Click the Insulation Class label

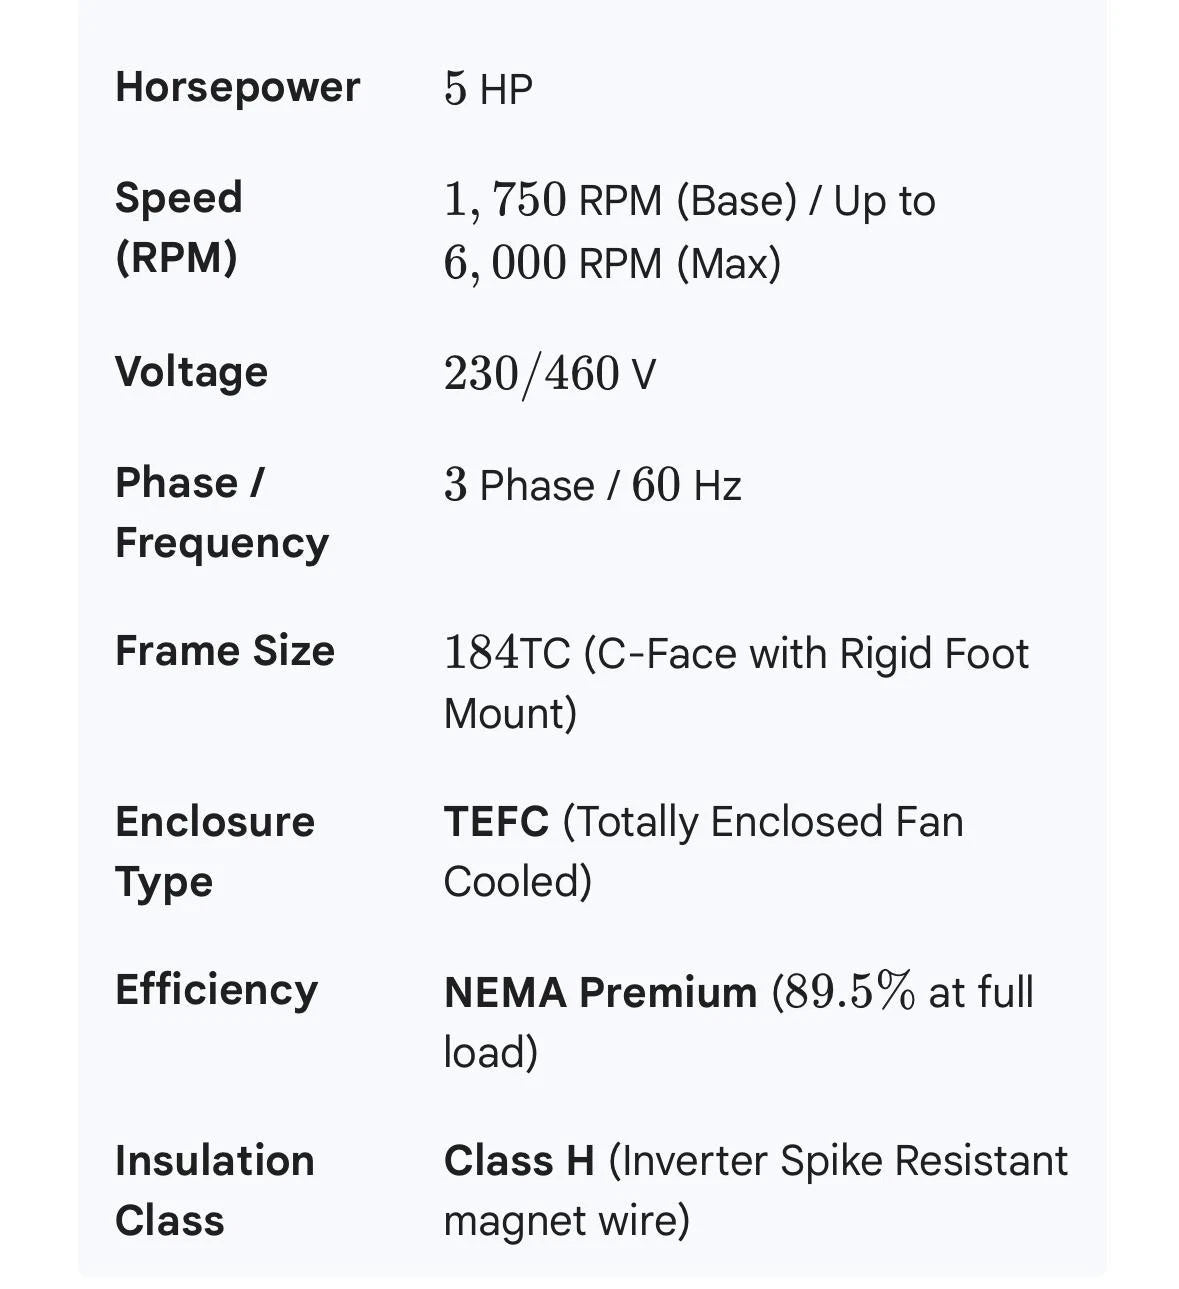pyautogui.click(x=215, y=1191)
